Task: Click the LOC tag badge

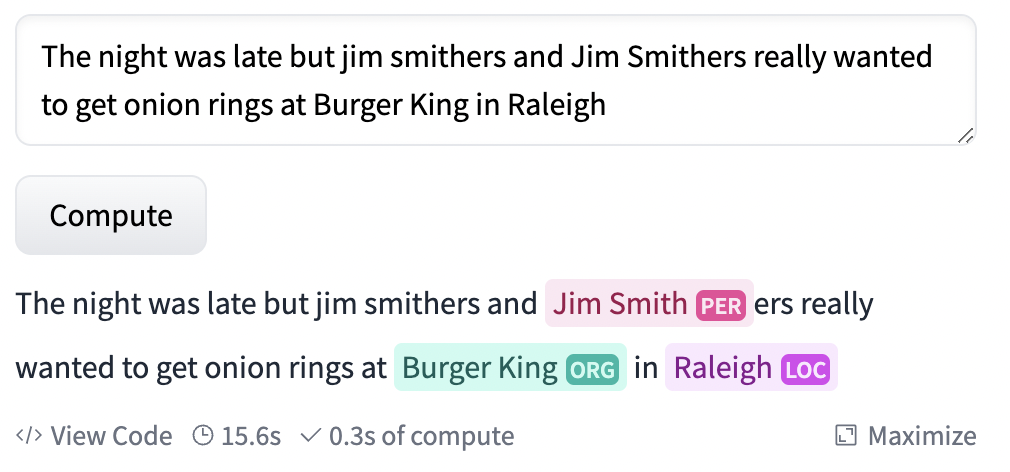Action: coord(805,370)
